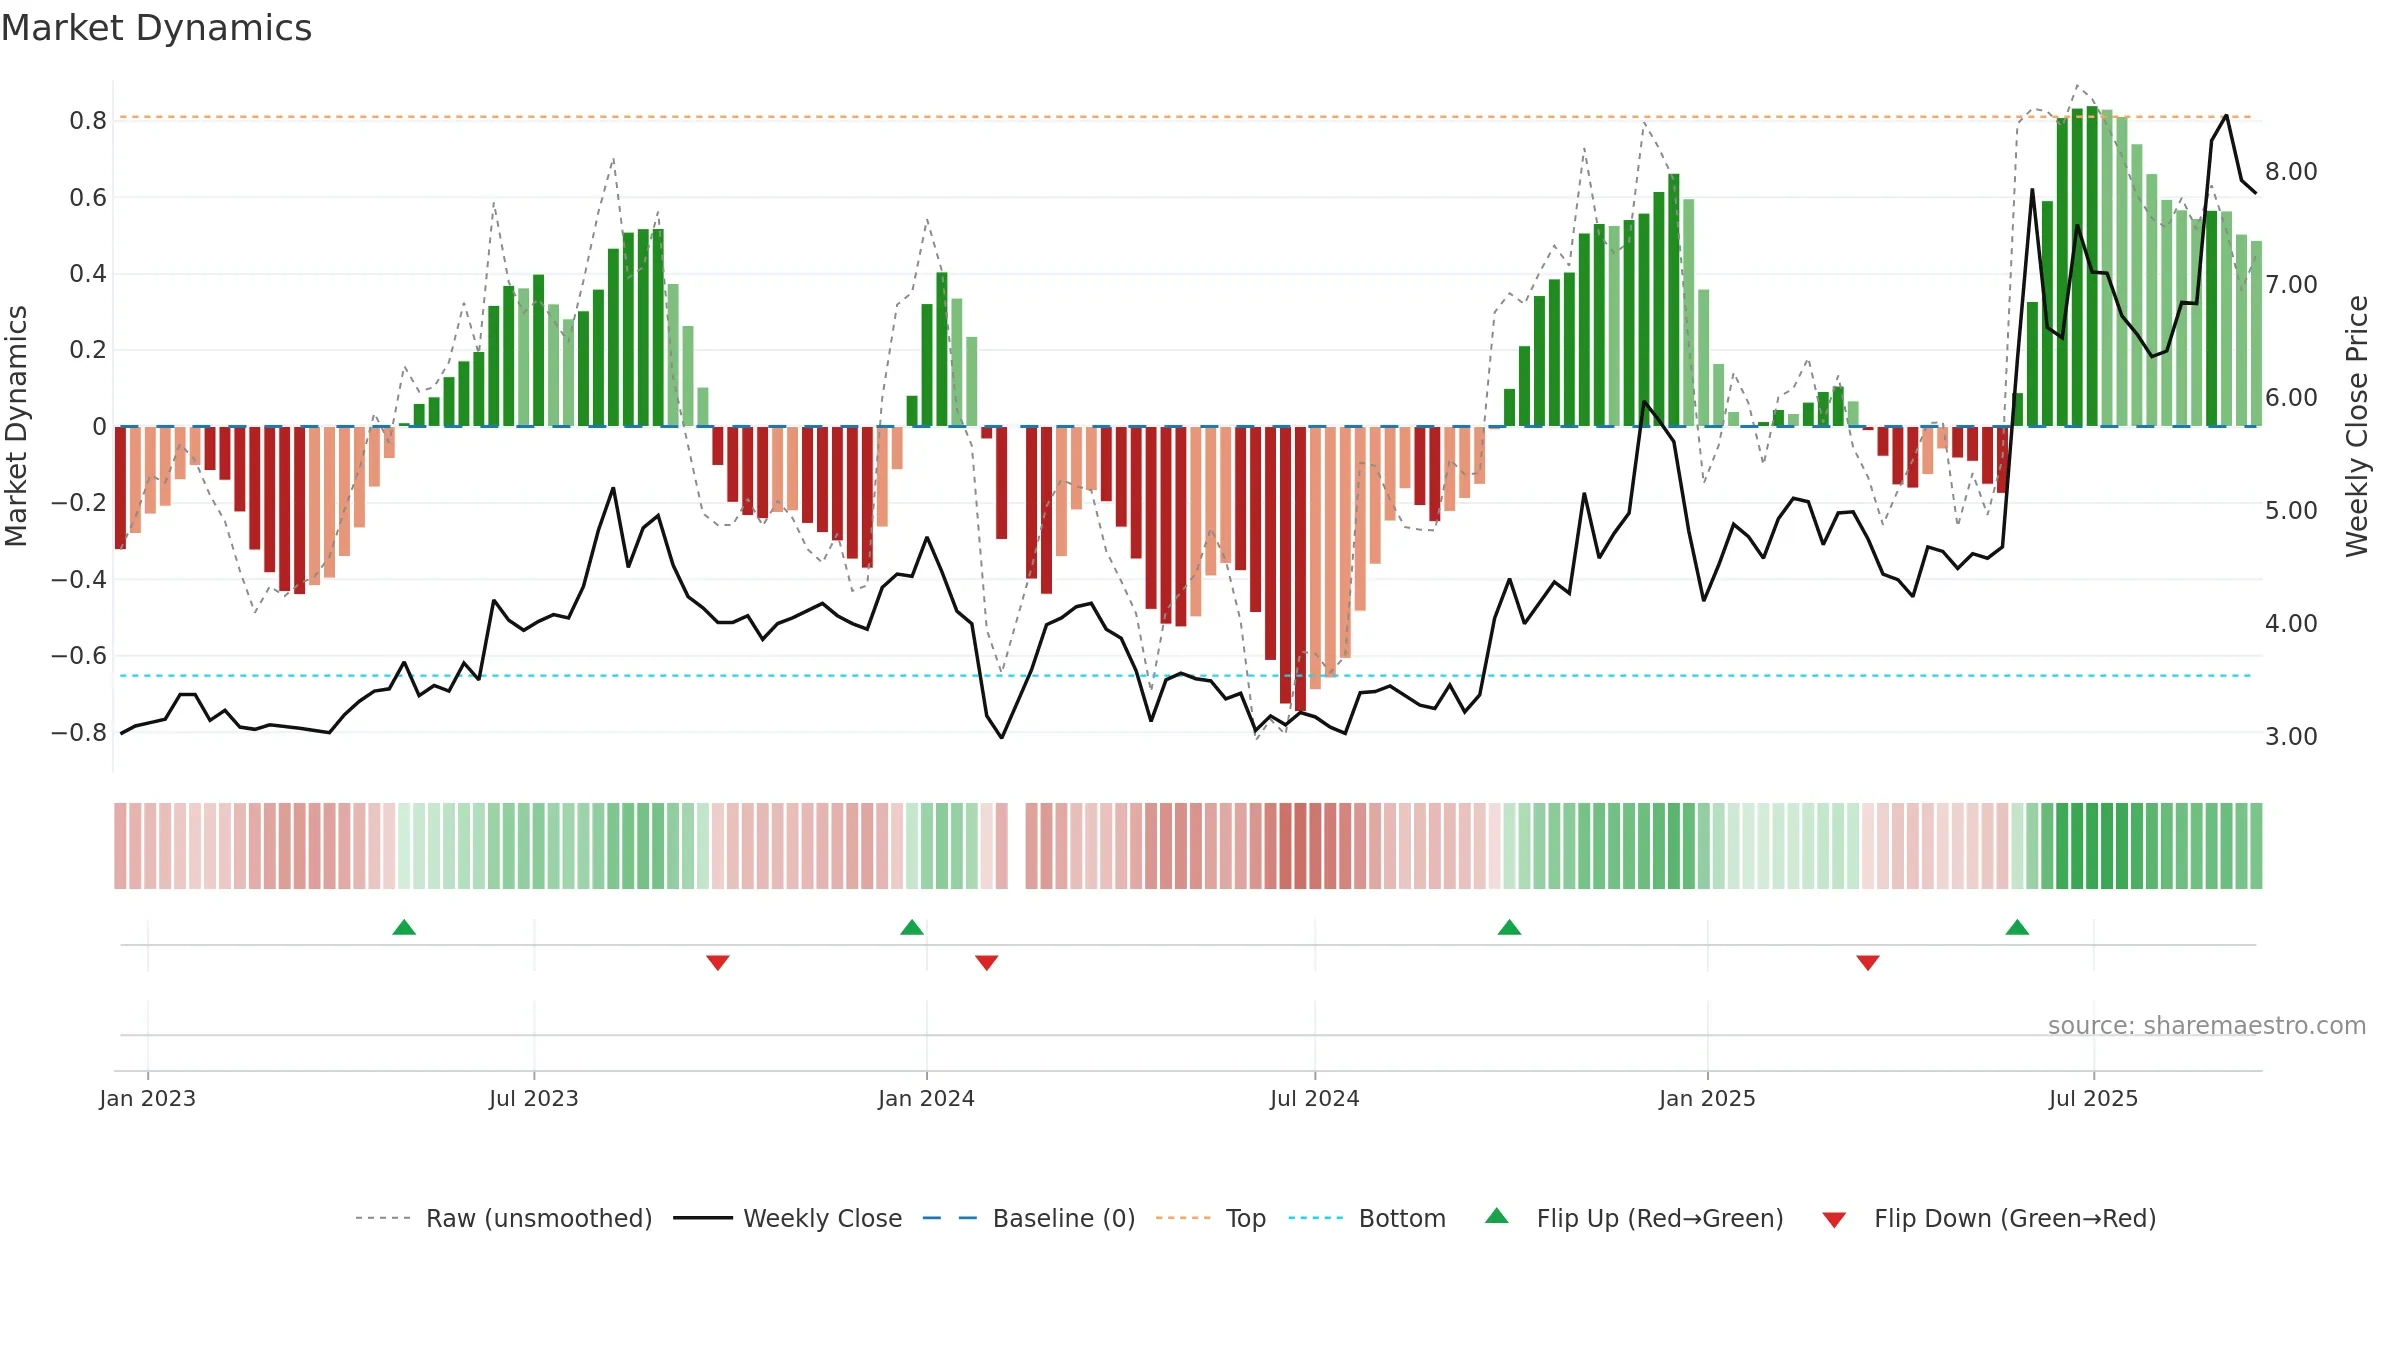Select the red flip-down marker after Jan 2025
Screen dimensions: 2400x1350
[x=1868, y=963]
